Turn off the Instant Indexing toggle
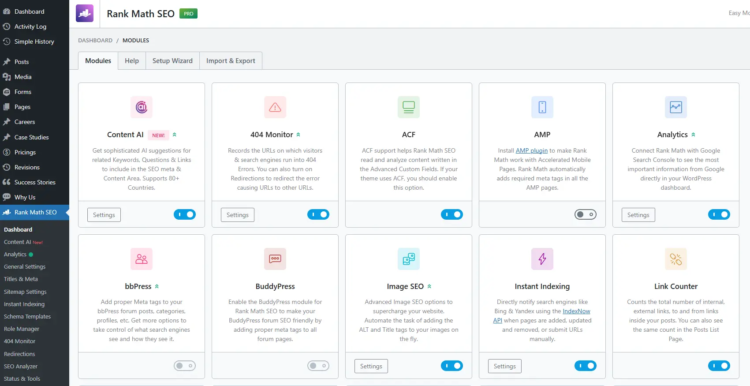The image size is (750, 386). [x=585, y=366]
